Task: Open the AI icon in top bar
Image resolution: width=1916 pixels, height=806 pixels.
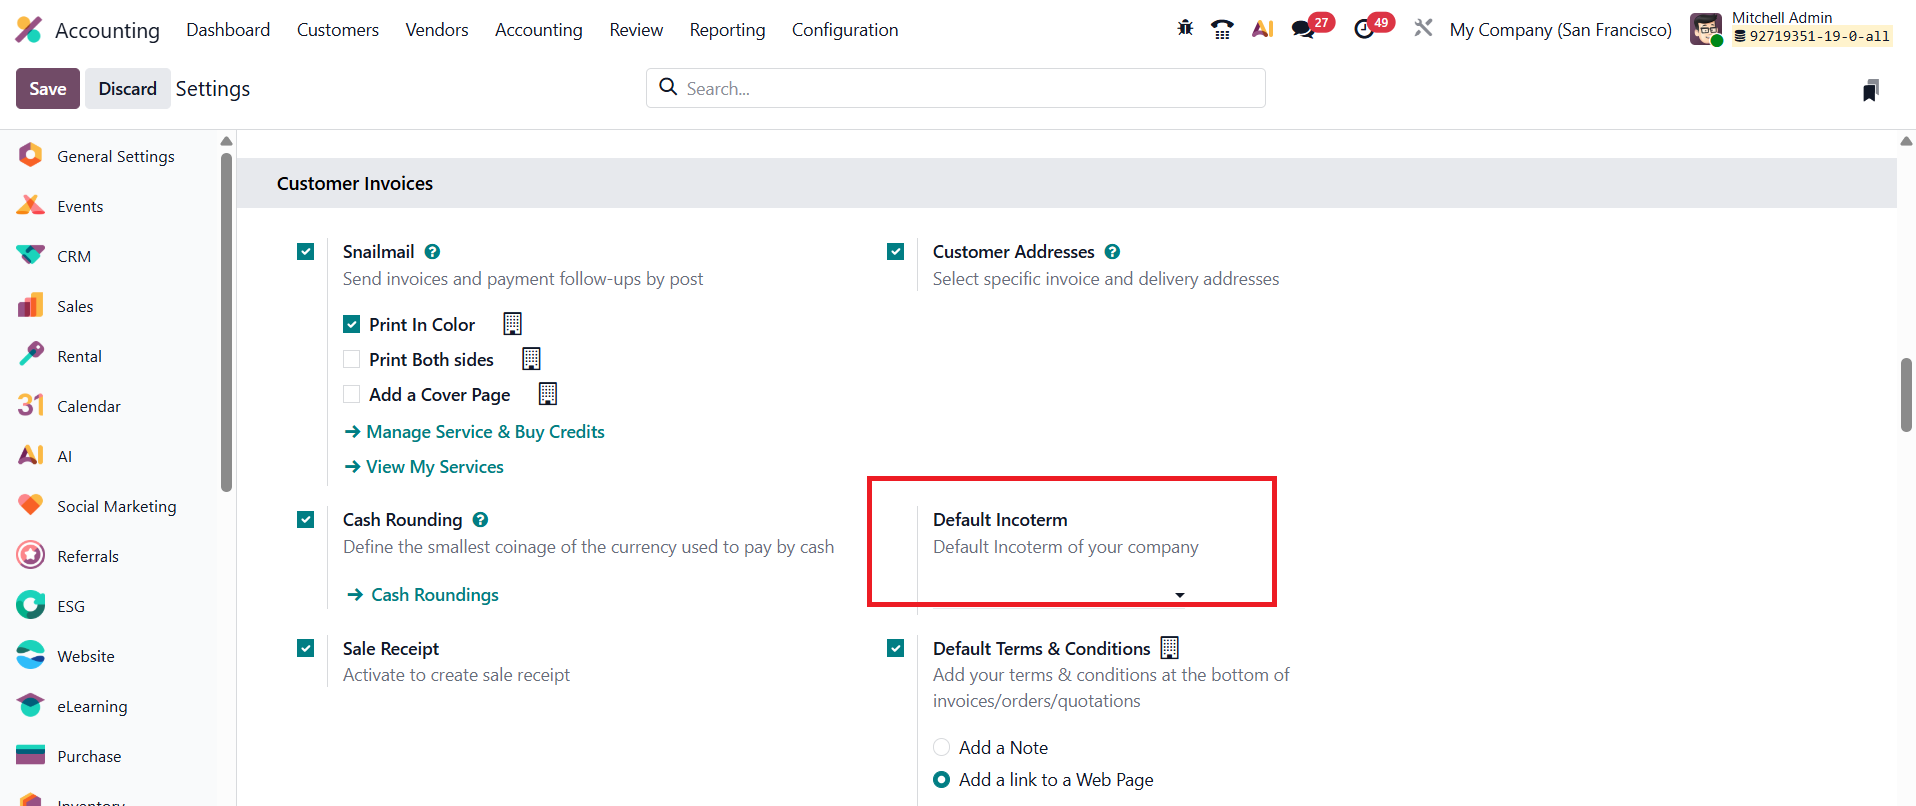Action: click(x=1262, y=29)
